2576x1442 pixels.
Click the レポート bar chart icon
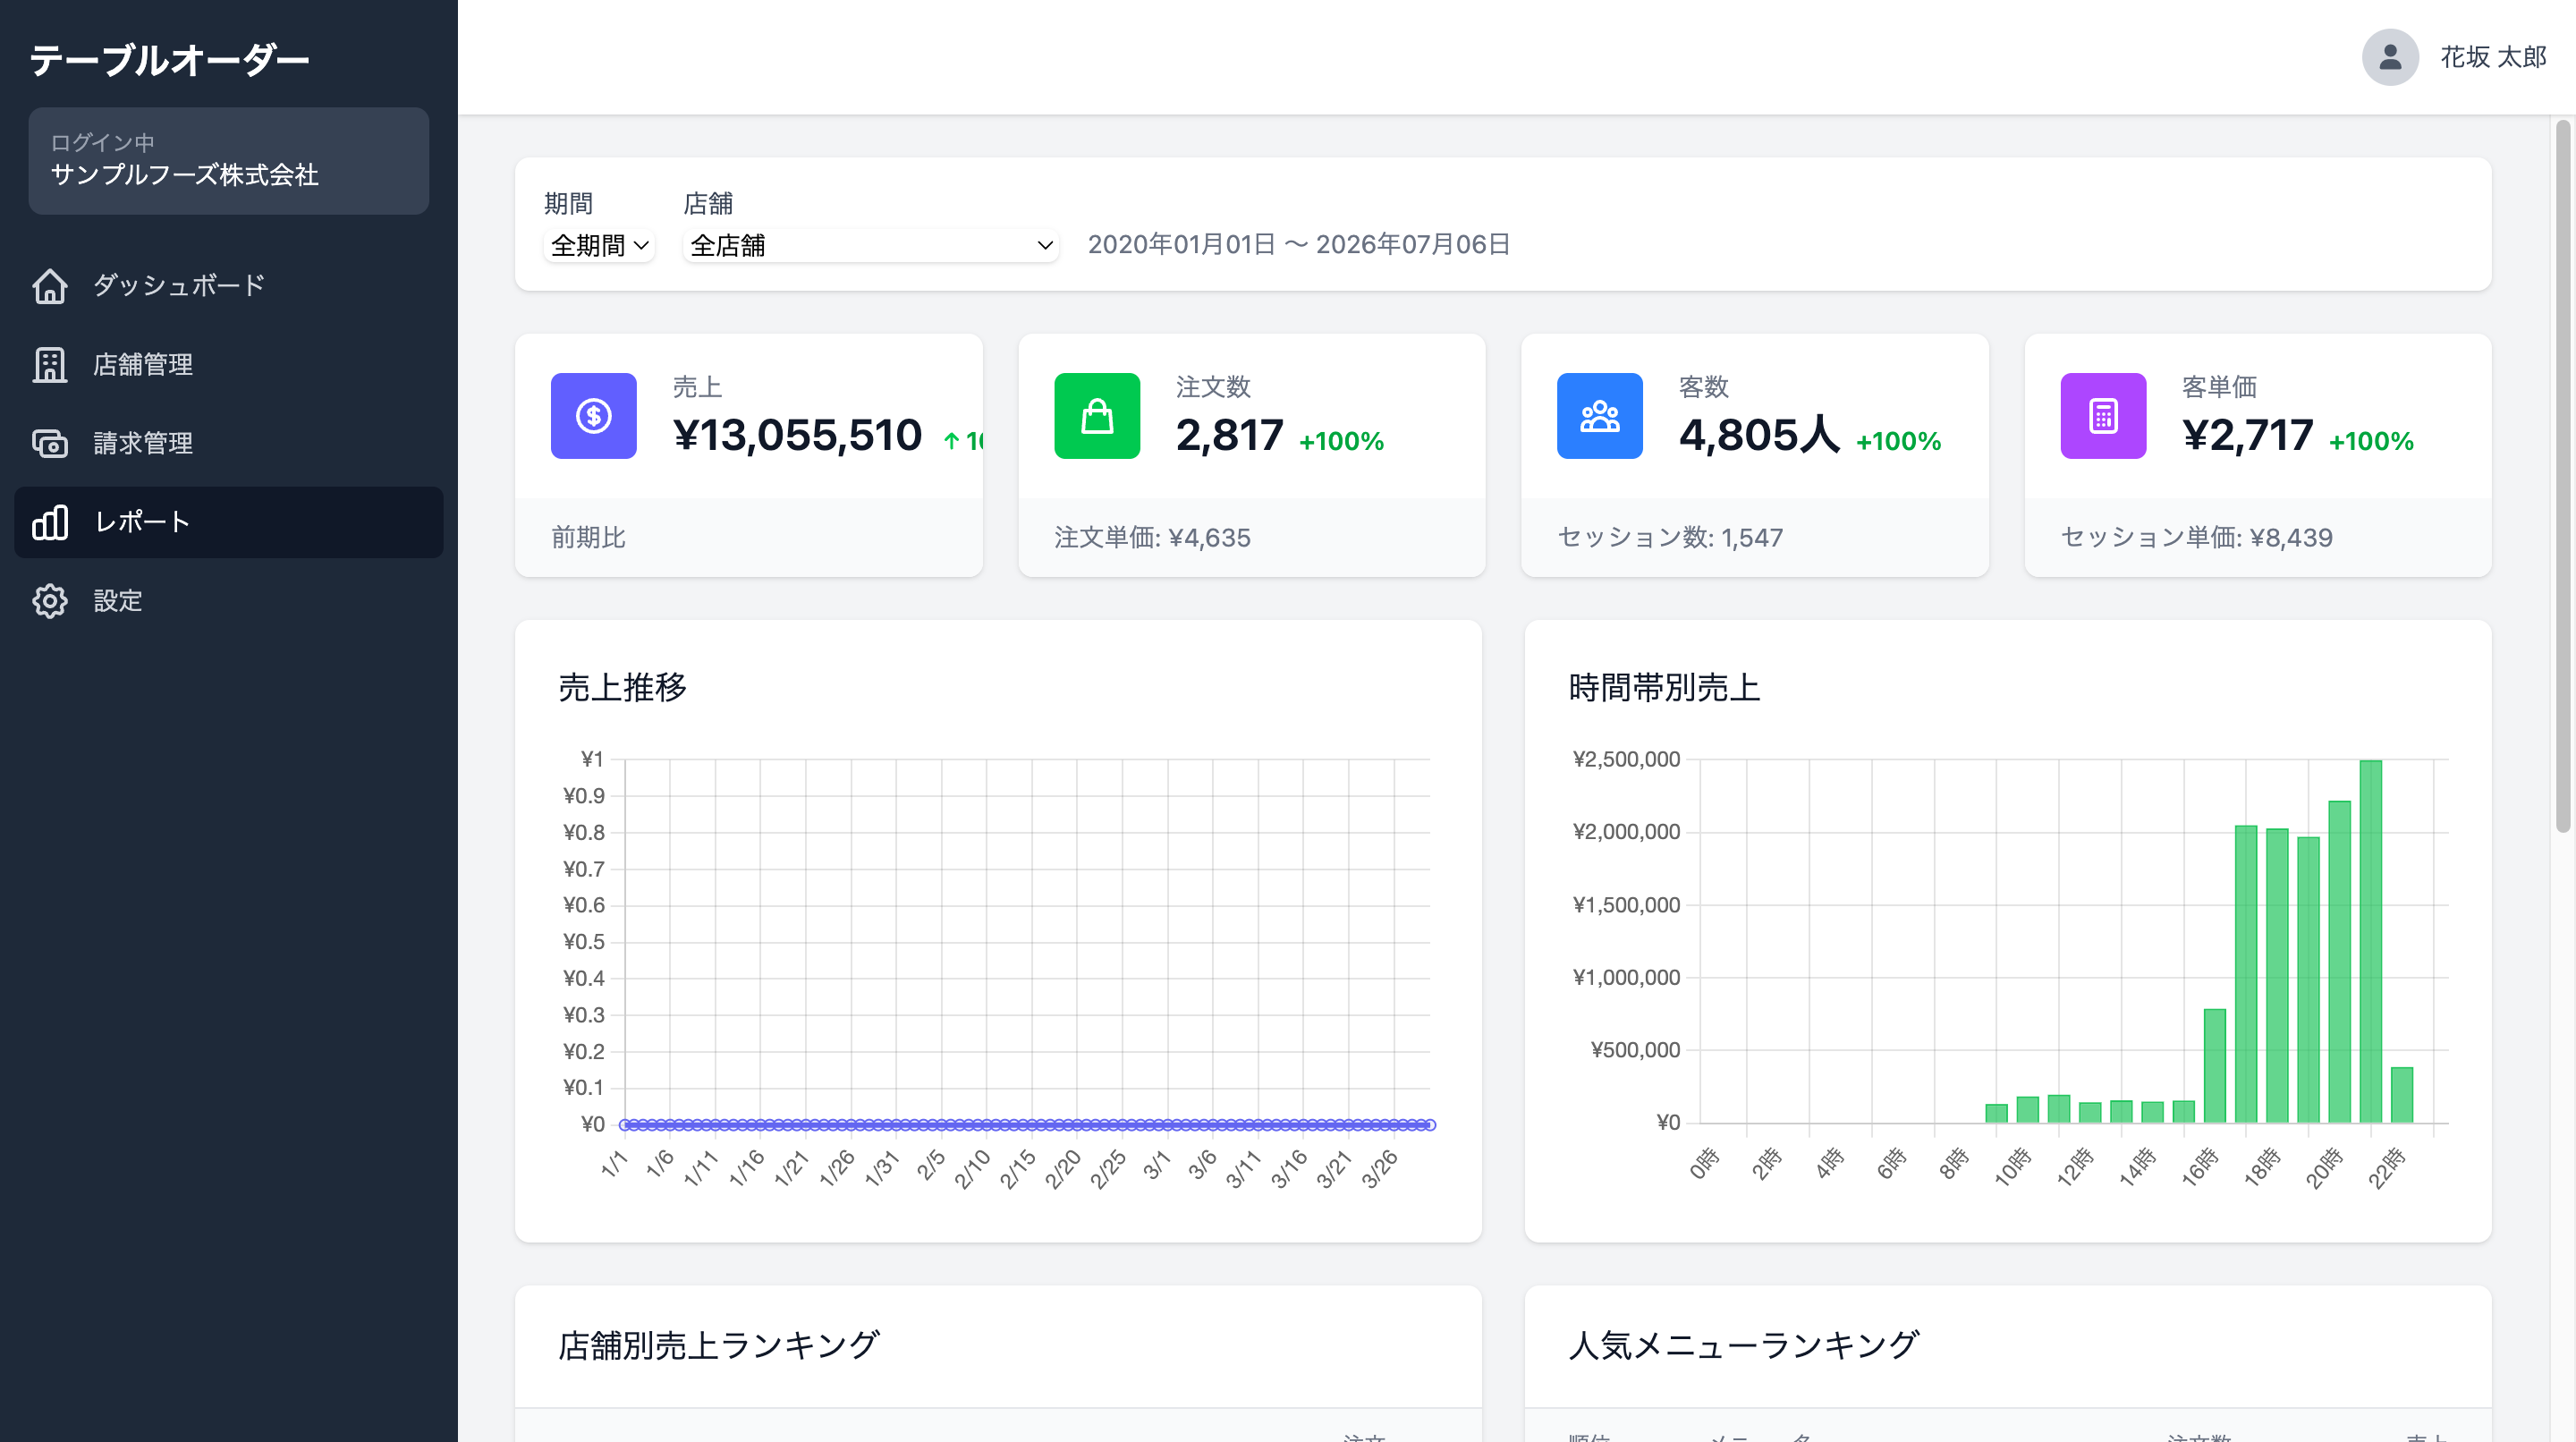pos(50,522)
